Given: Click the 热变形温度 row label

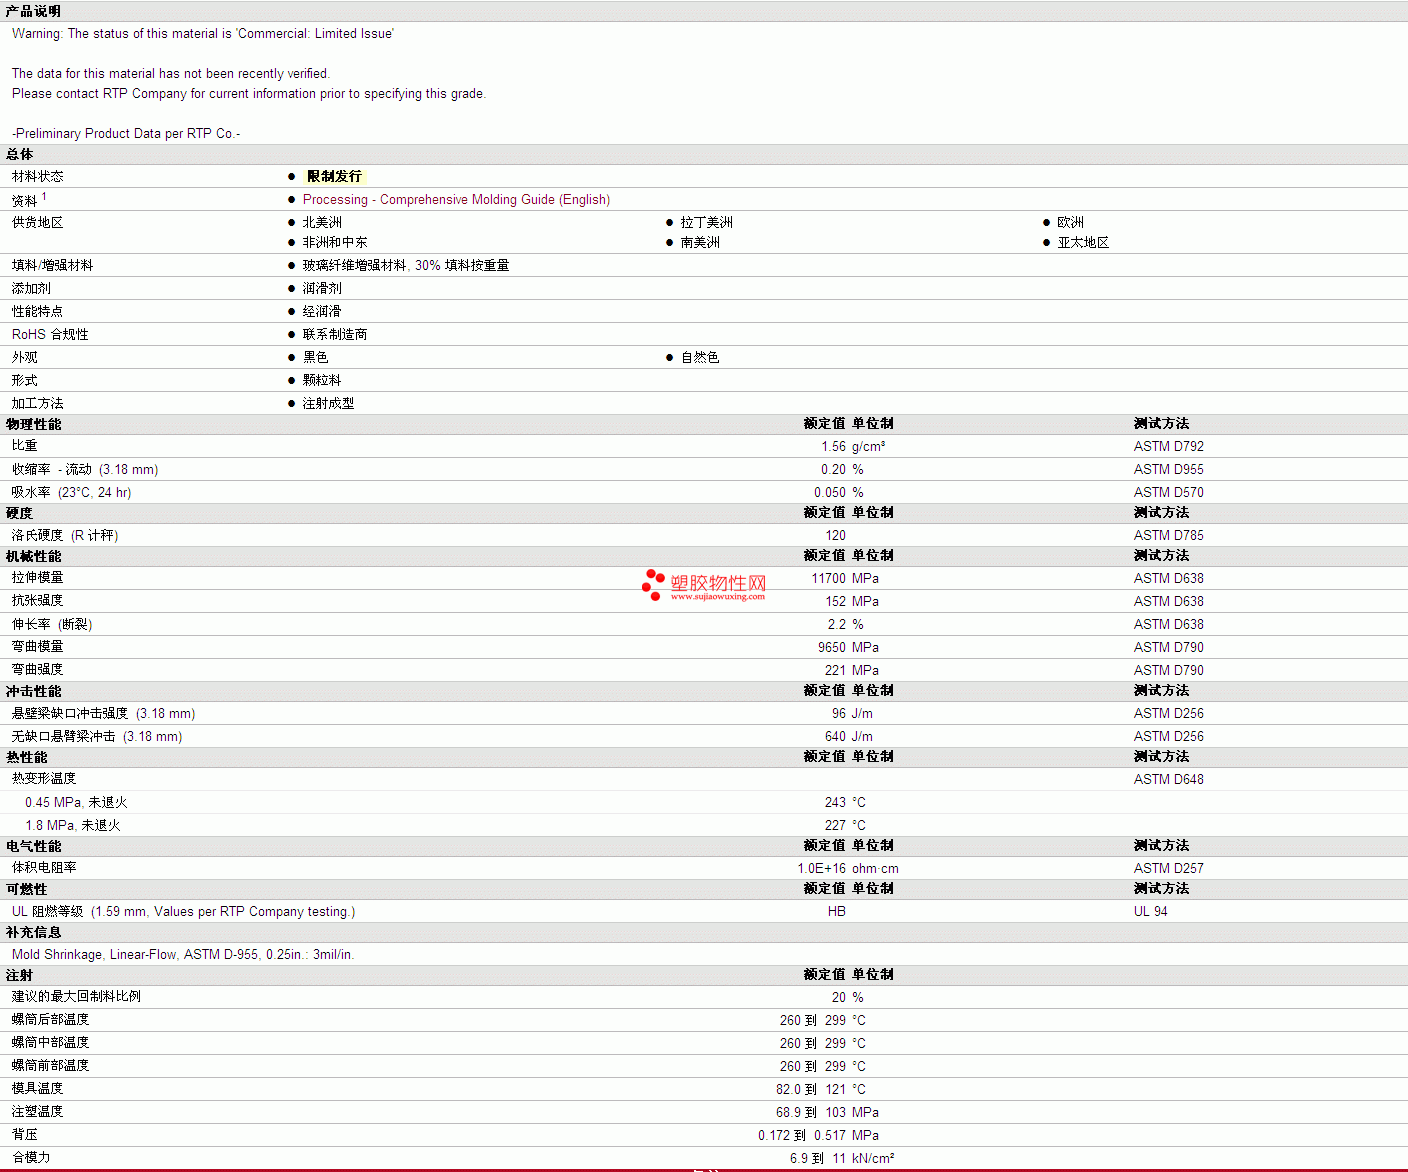Looking at the screenshot, I should 44,779.
